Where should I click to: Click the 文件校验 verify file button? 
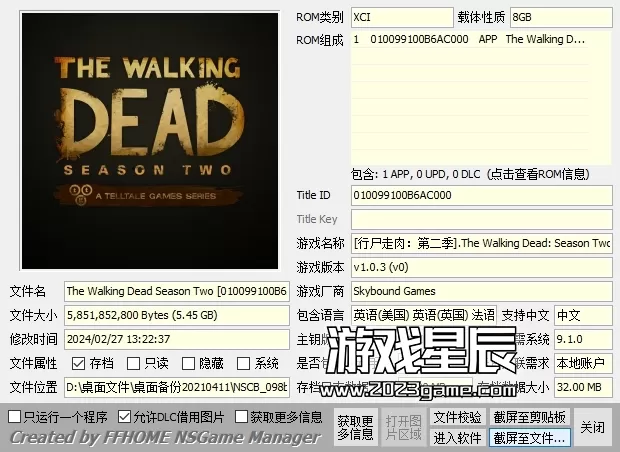coord(457,417)
